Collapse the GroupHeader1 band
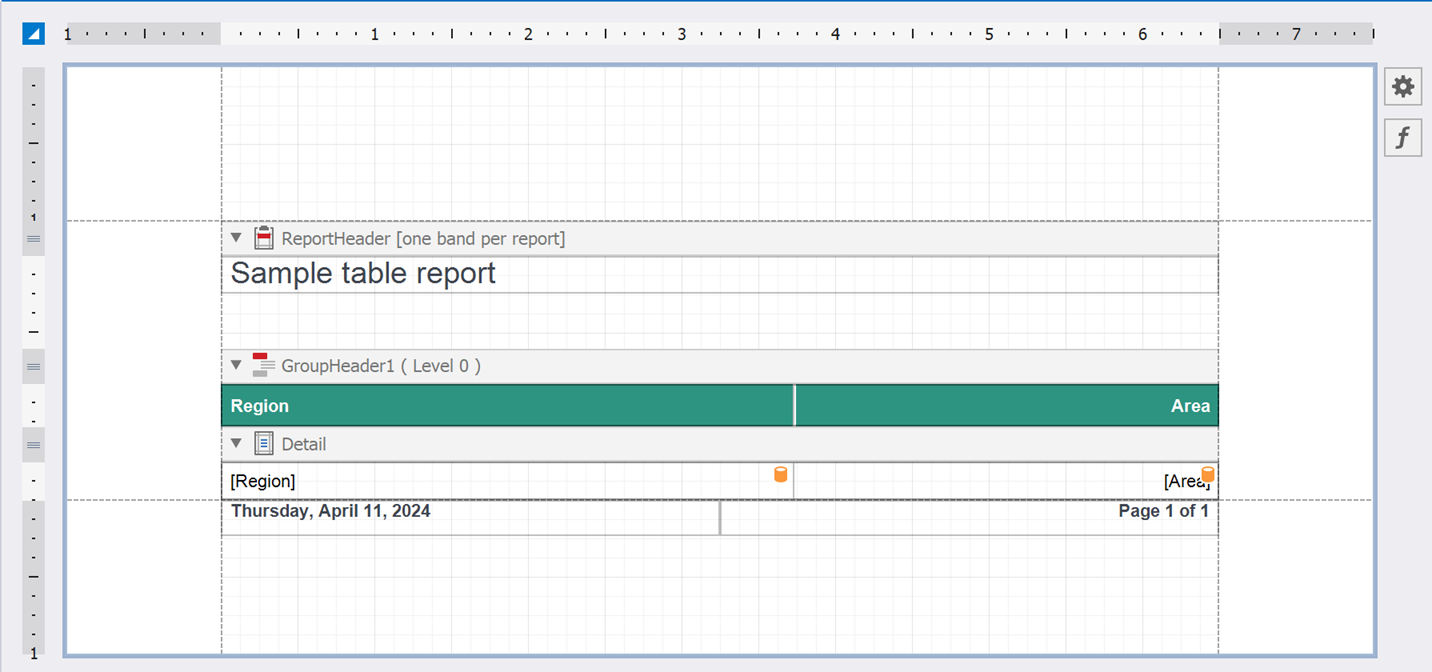This screenshot has height=672, width=1432. [236, 365]
